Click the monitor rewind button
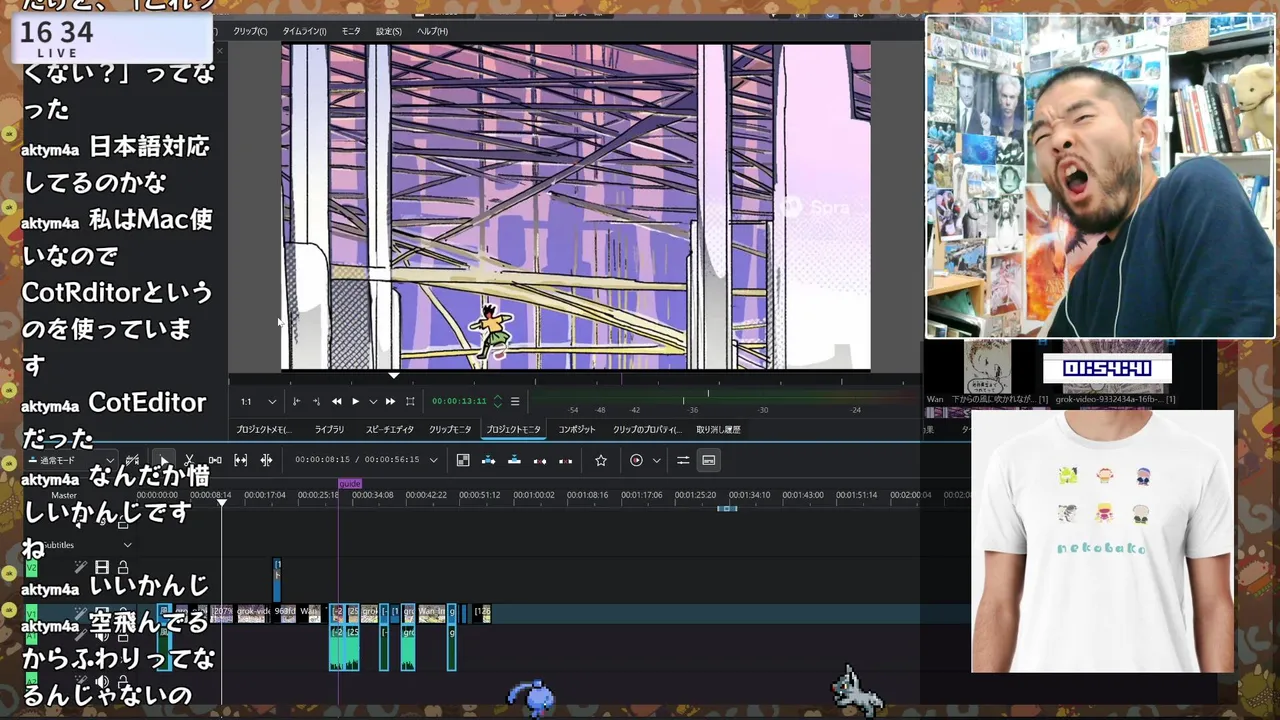This screenshot has width=1280, height=720. [x=336, y=401]
